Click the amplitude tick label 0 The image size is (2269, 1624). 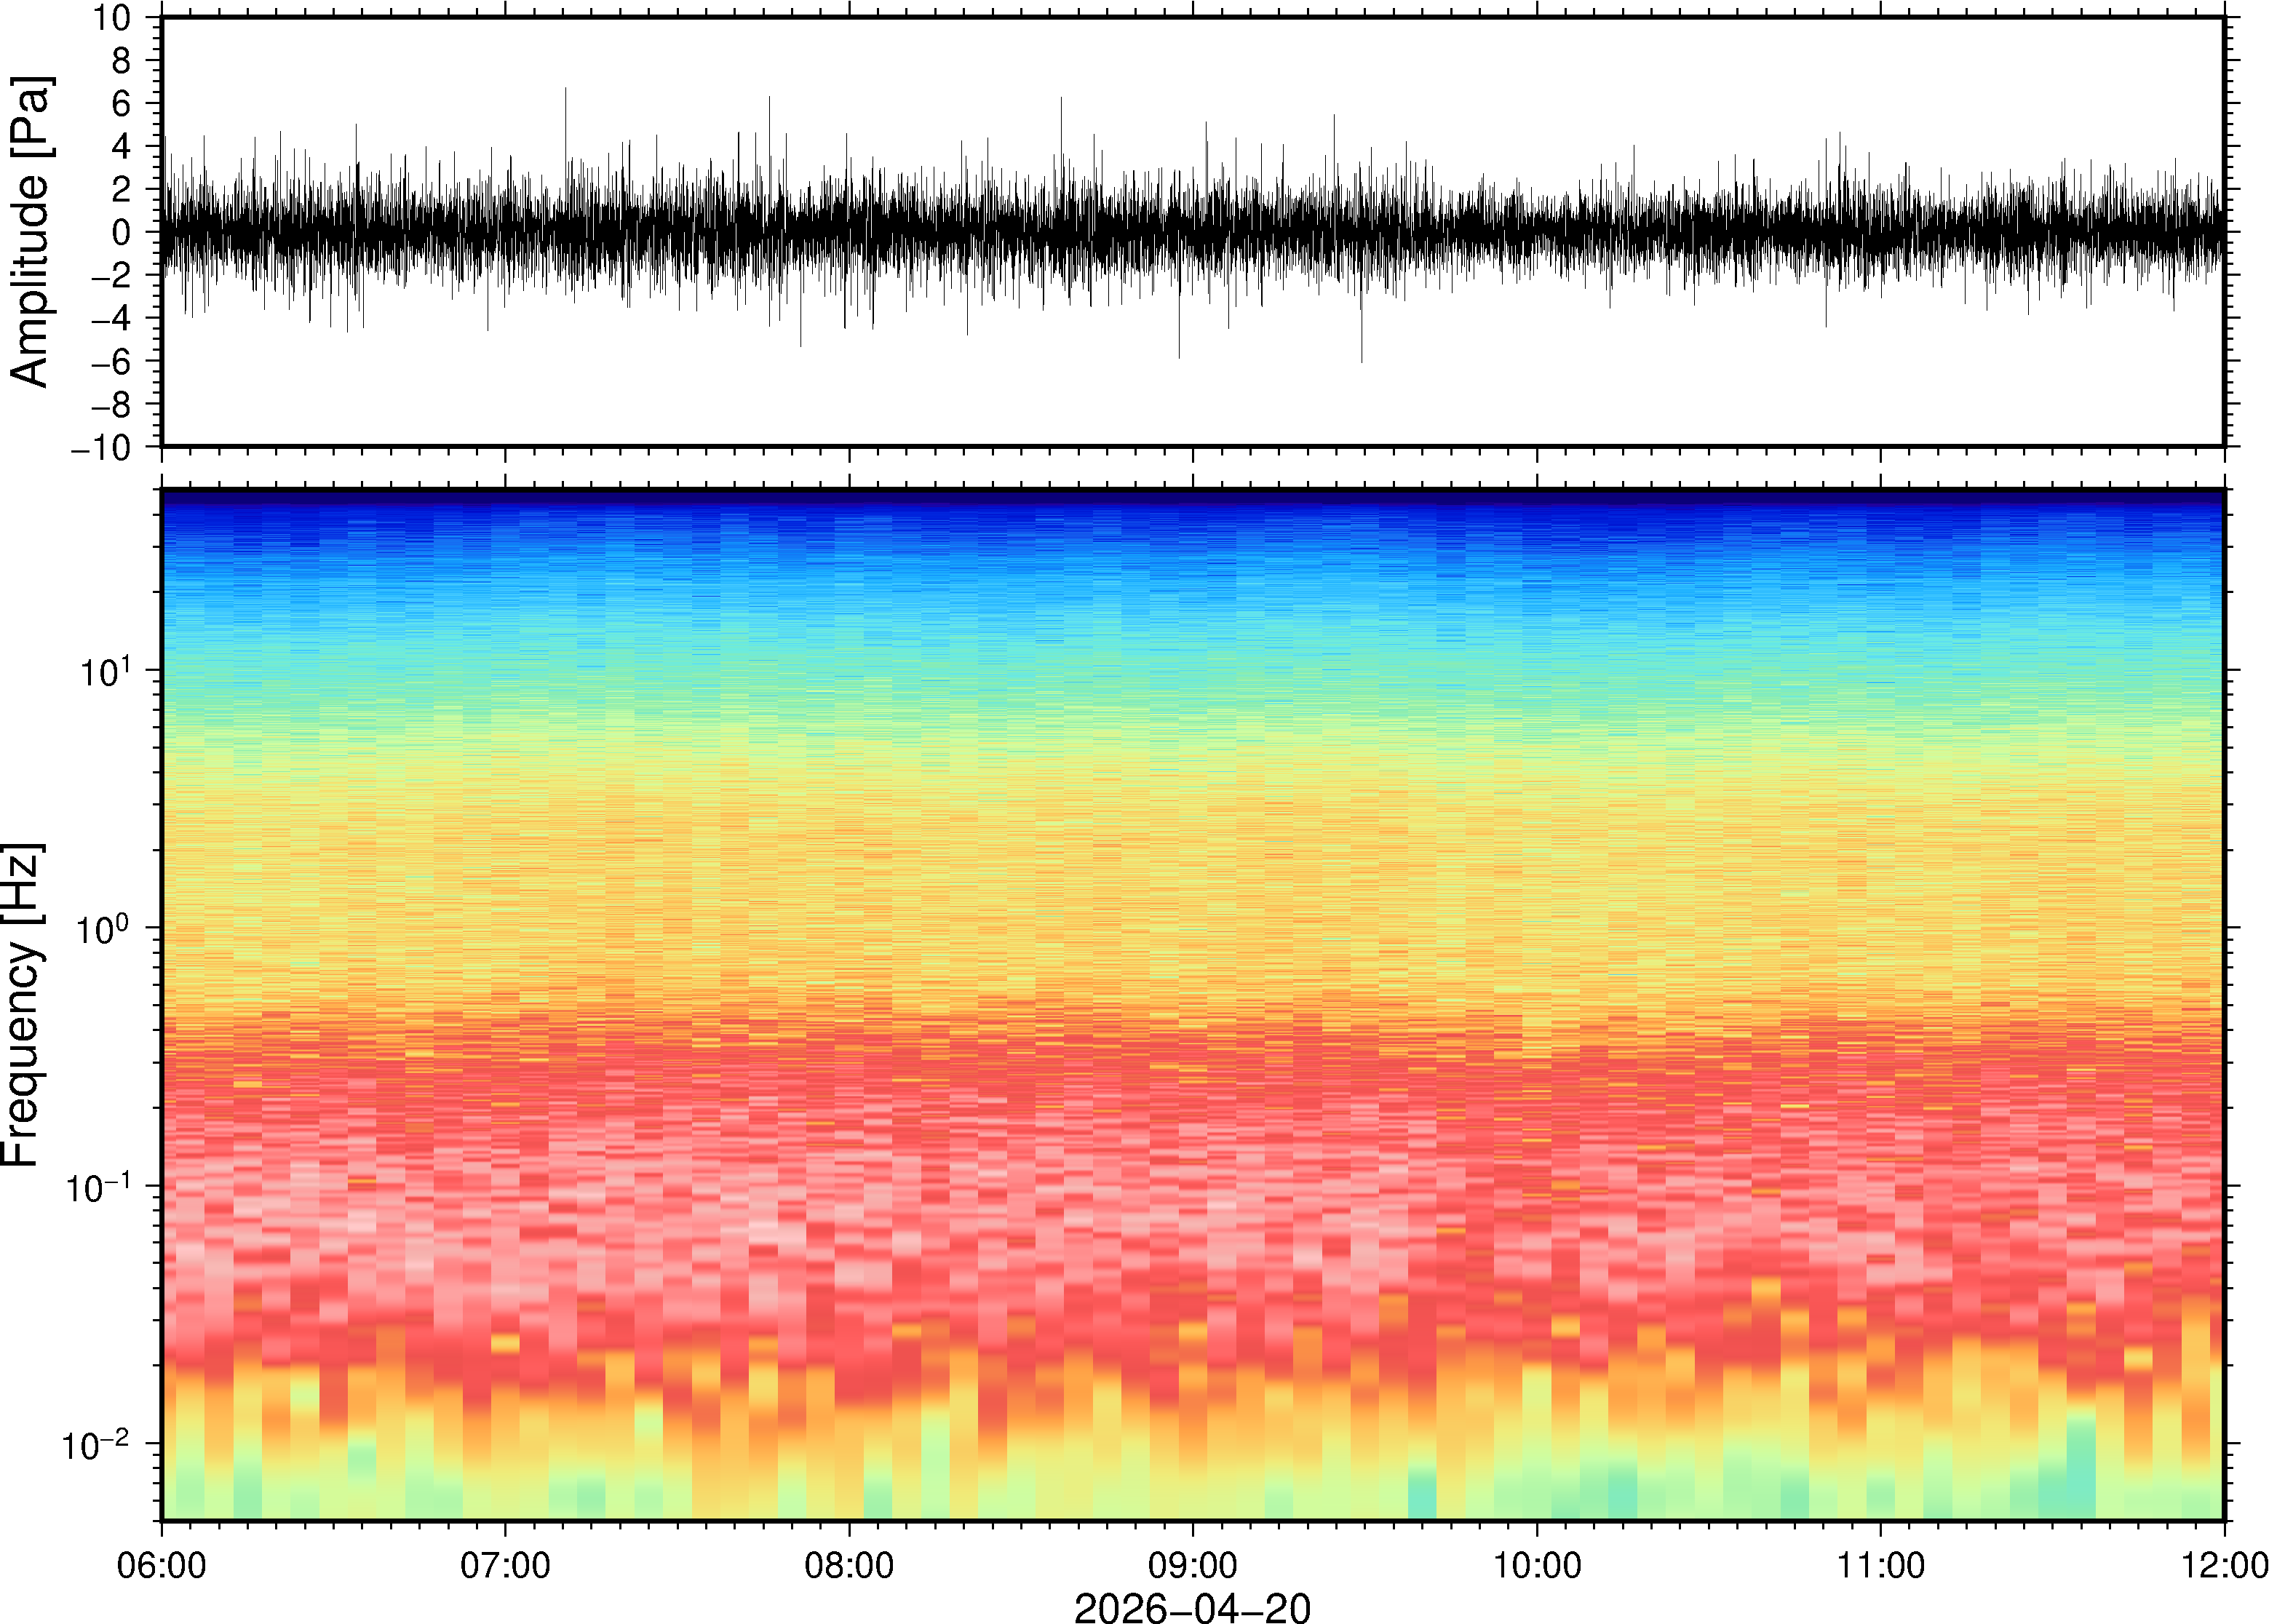point(122,232)
